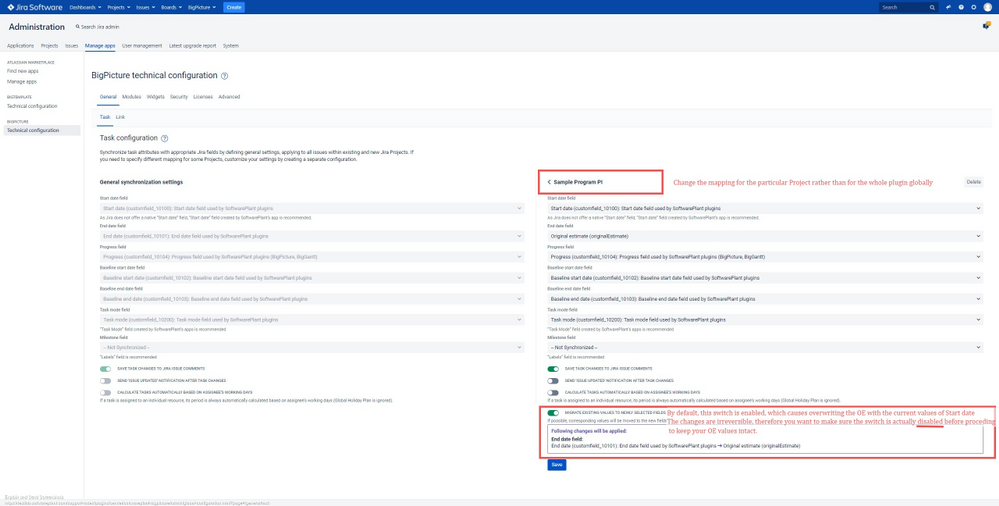Toggle Sample Program PI save task changes to comments
The image size is (999, 506).
tap(553, 368)
